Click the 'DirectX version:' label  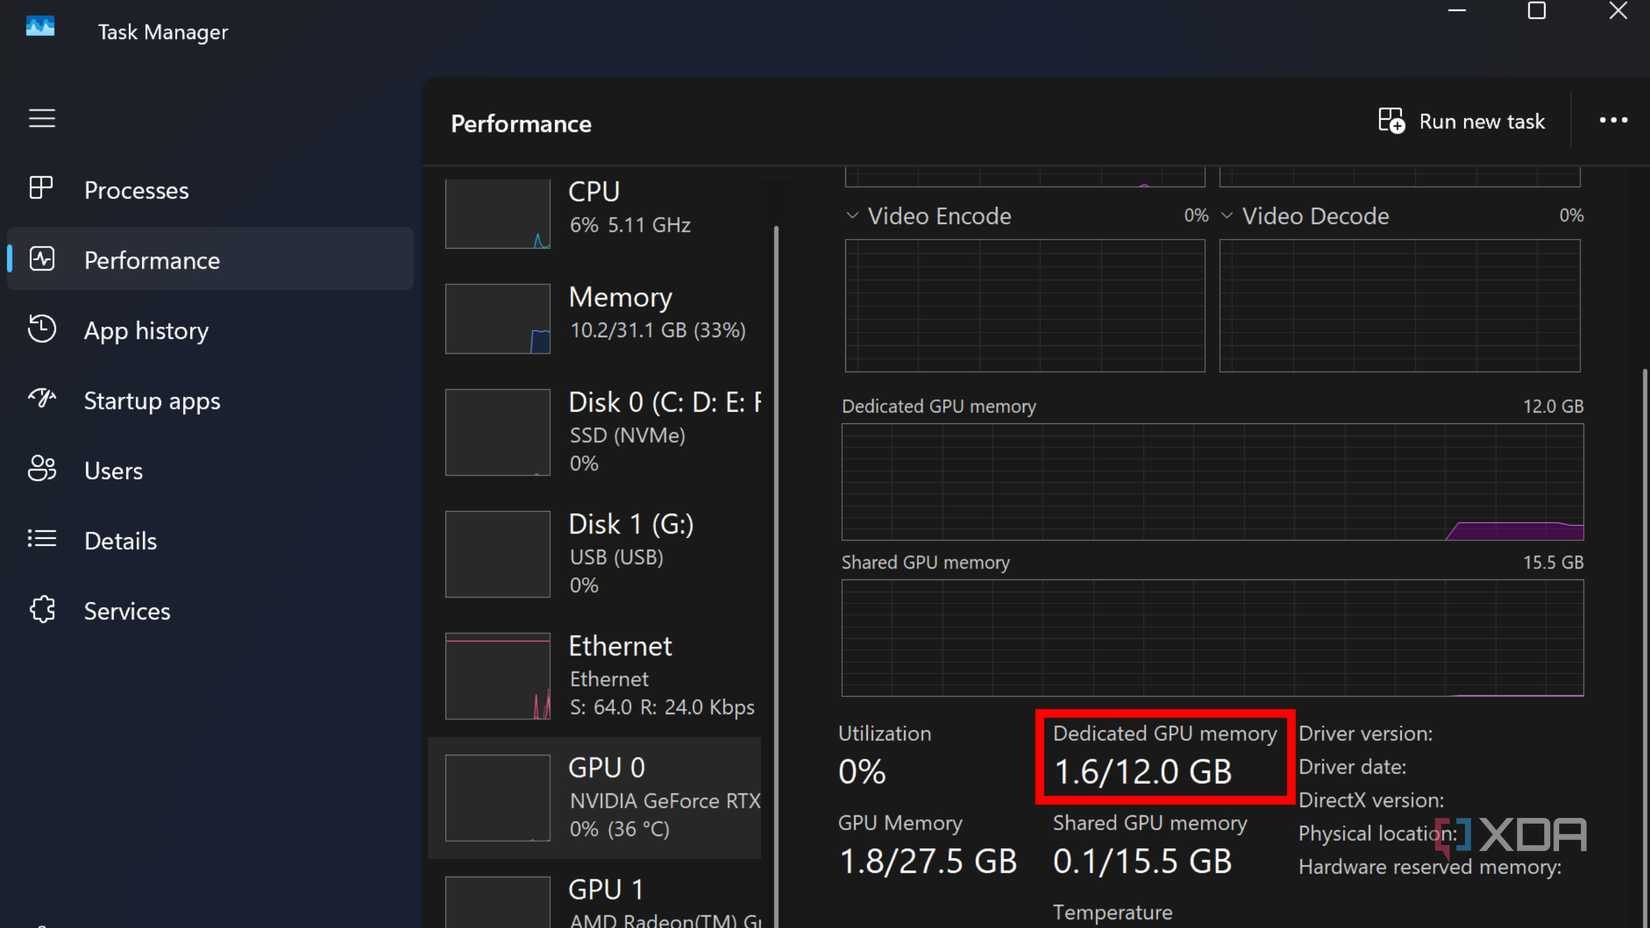tap(1371, 800)
